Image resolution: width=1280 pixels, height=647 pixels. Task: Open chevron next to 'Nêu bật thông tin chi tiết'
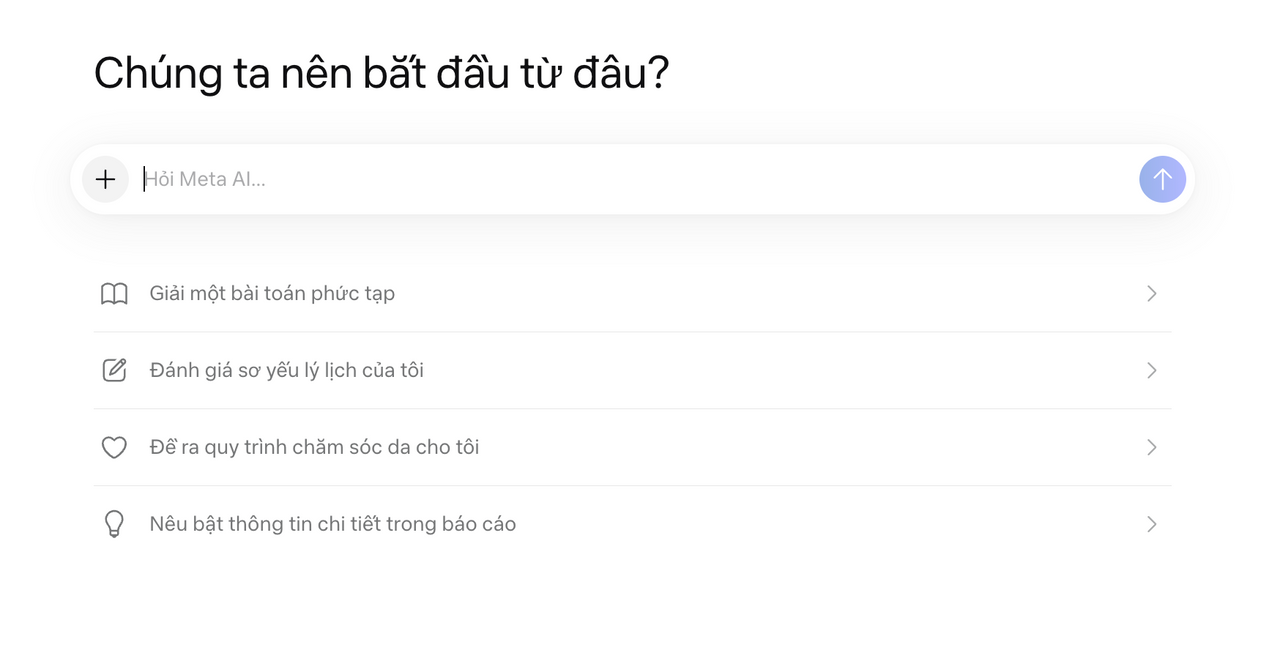coord(1151,524)
